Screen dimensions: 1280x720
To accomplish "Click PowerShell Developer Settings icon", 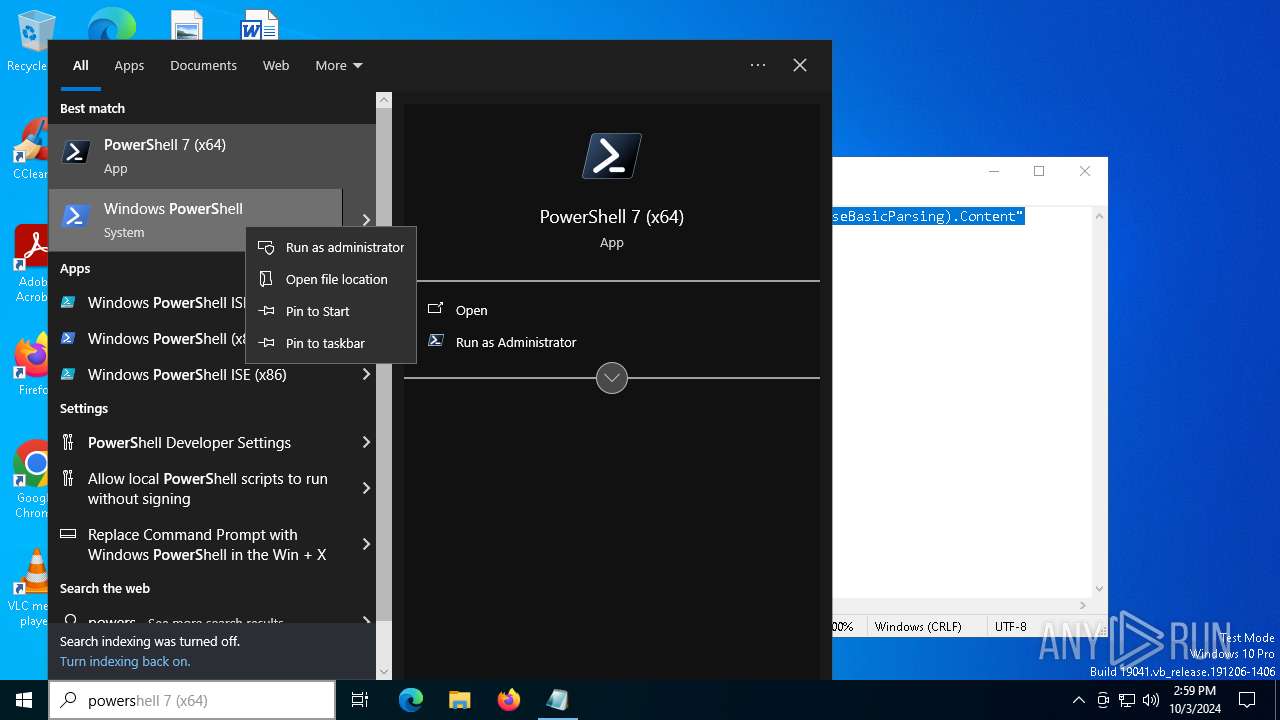I will click(x=68, y=442).
